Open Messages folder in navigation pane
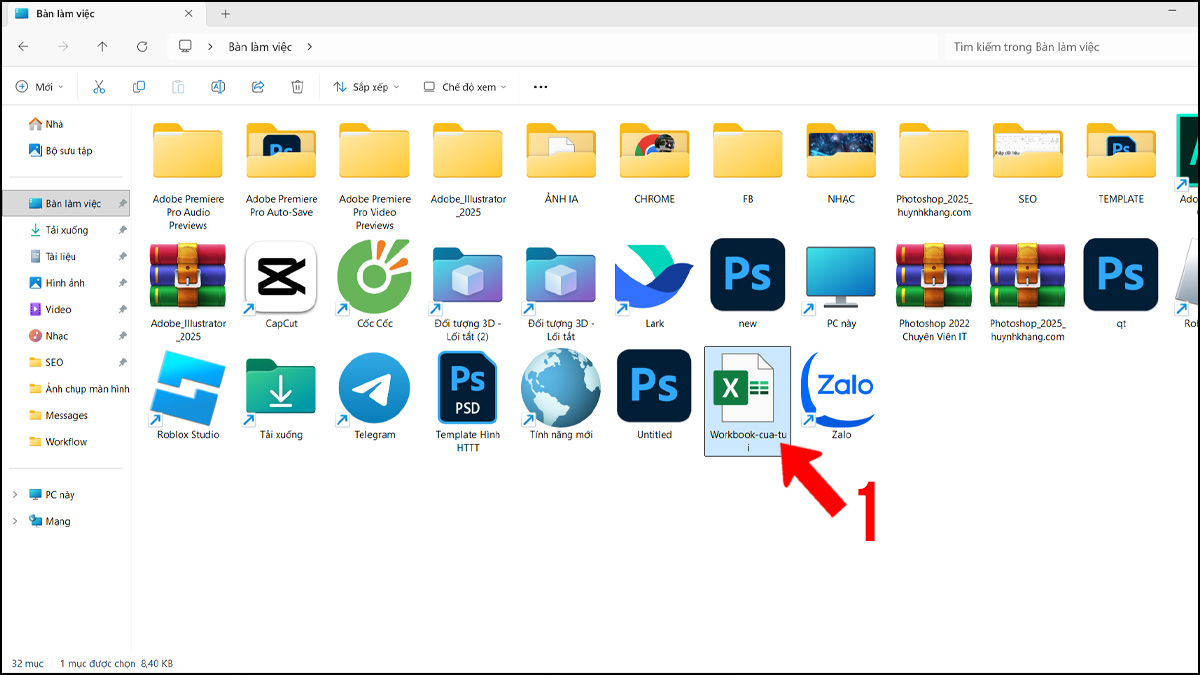This screenshot has width=1200, height=675. pos(58,415)
